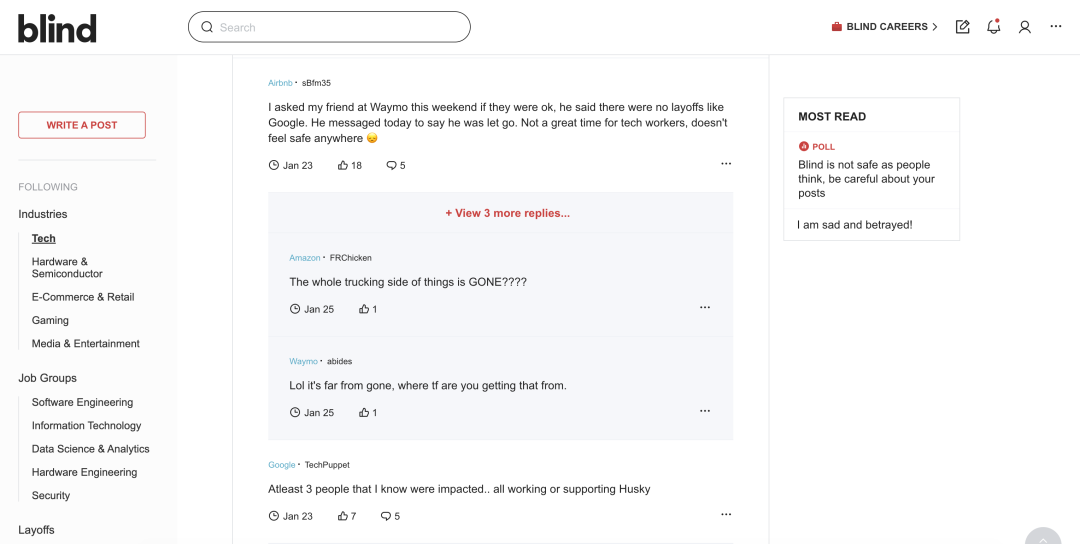Click the Write a Post button
This screenshot has width=1080, height=544.
82,125
